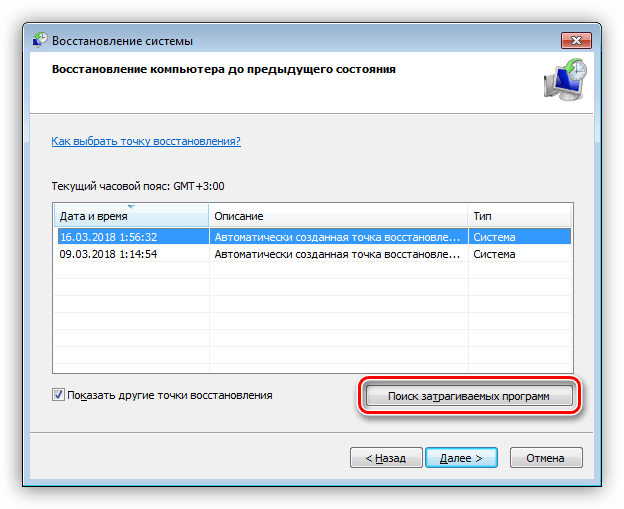Click the restore computer clock icon in header
The width and height of the screenshot is (624, 509).
point(565,80)
